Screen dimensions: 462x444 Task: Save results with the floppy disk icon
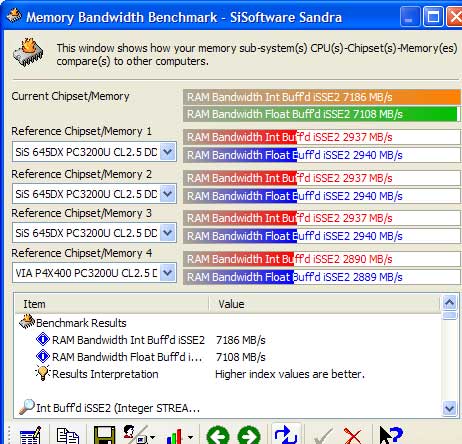[x=104, y=435]
